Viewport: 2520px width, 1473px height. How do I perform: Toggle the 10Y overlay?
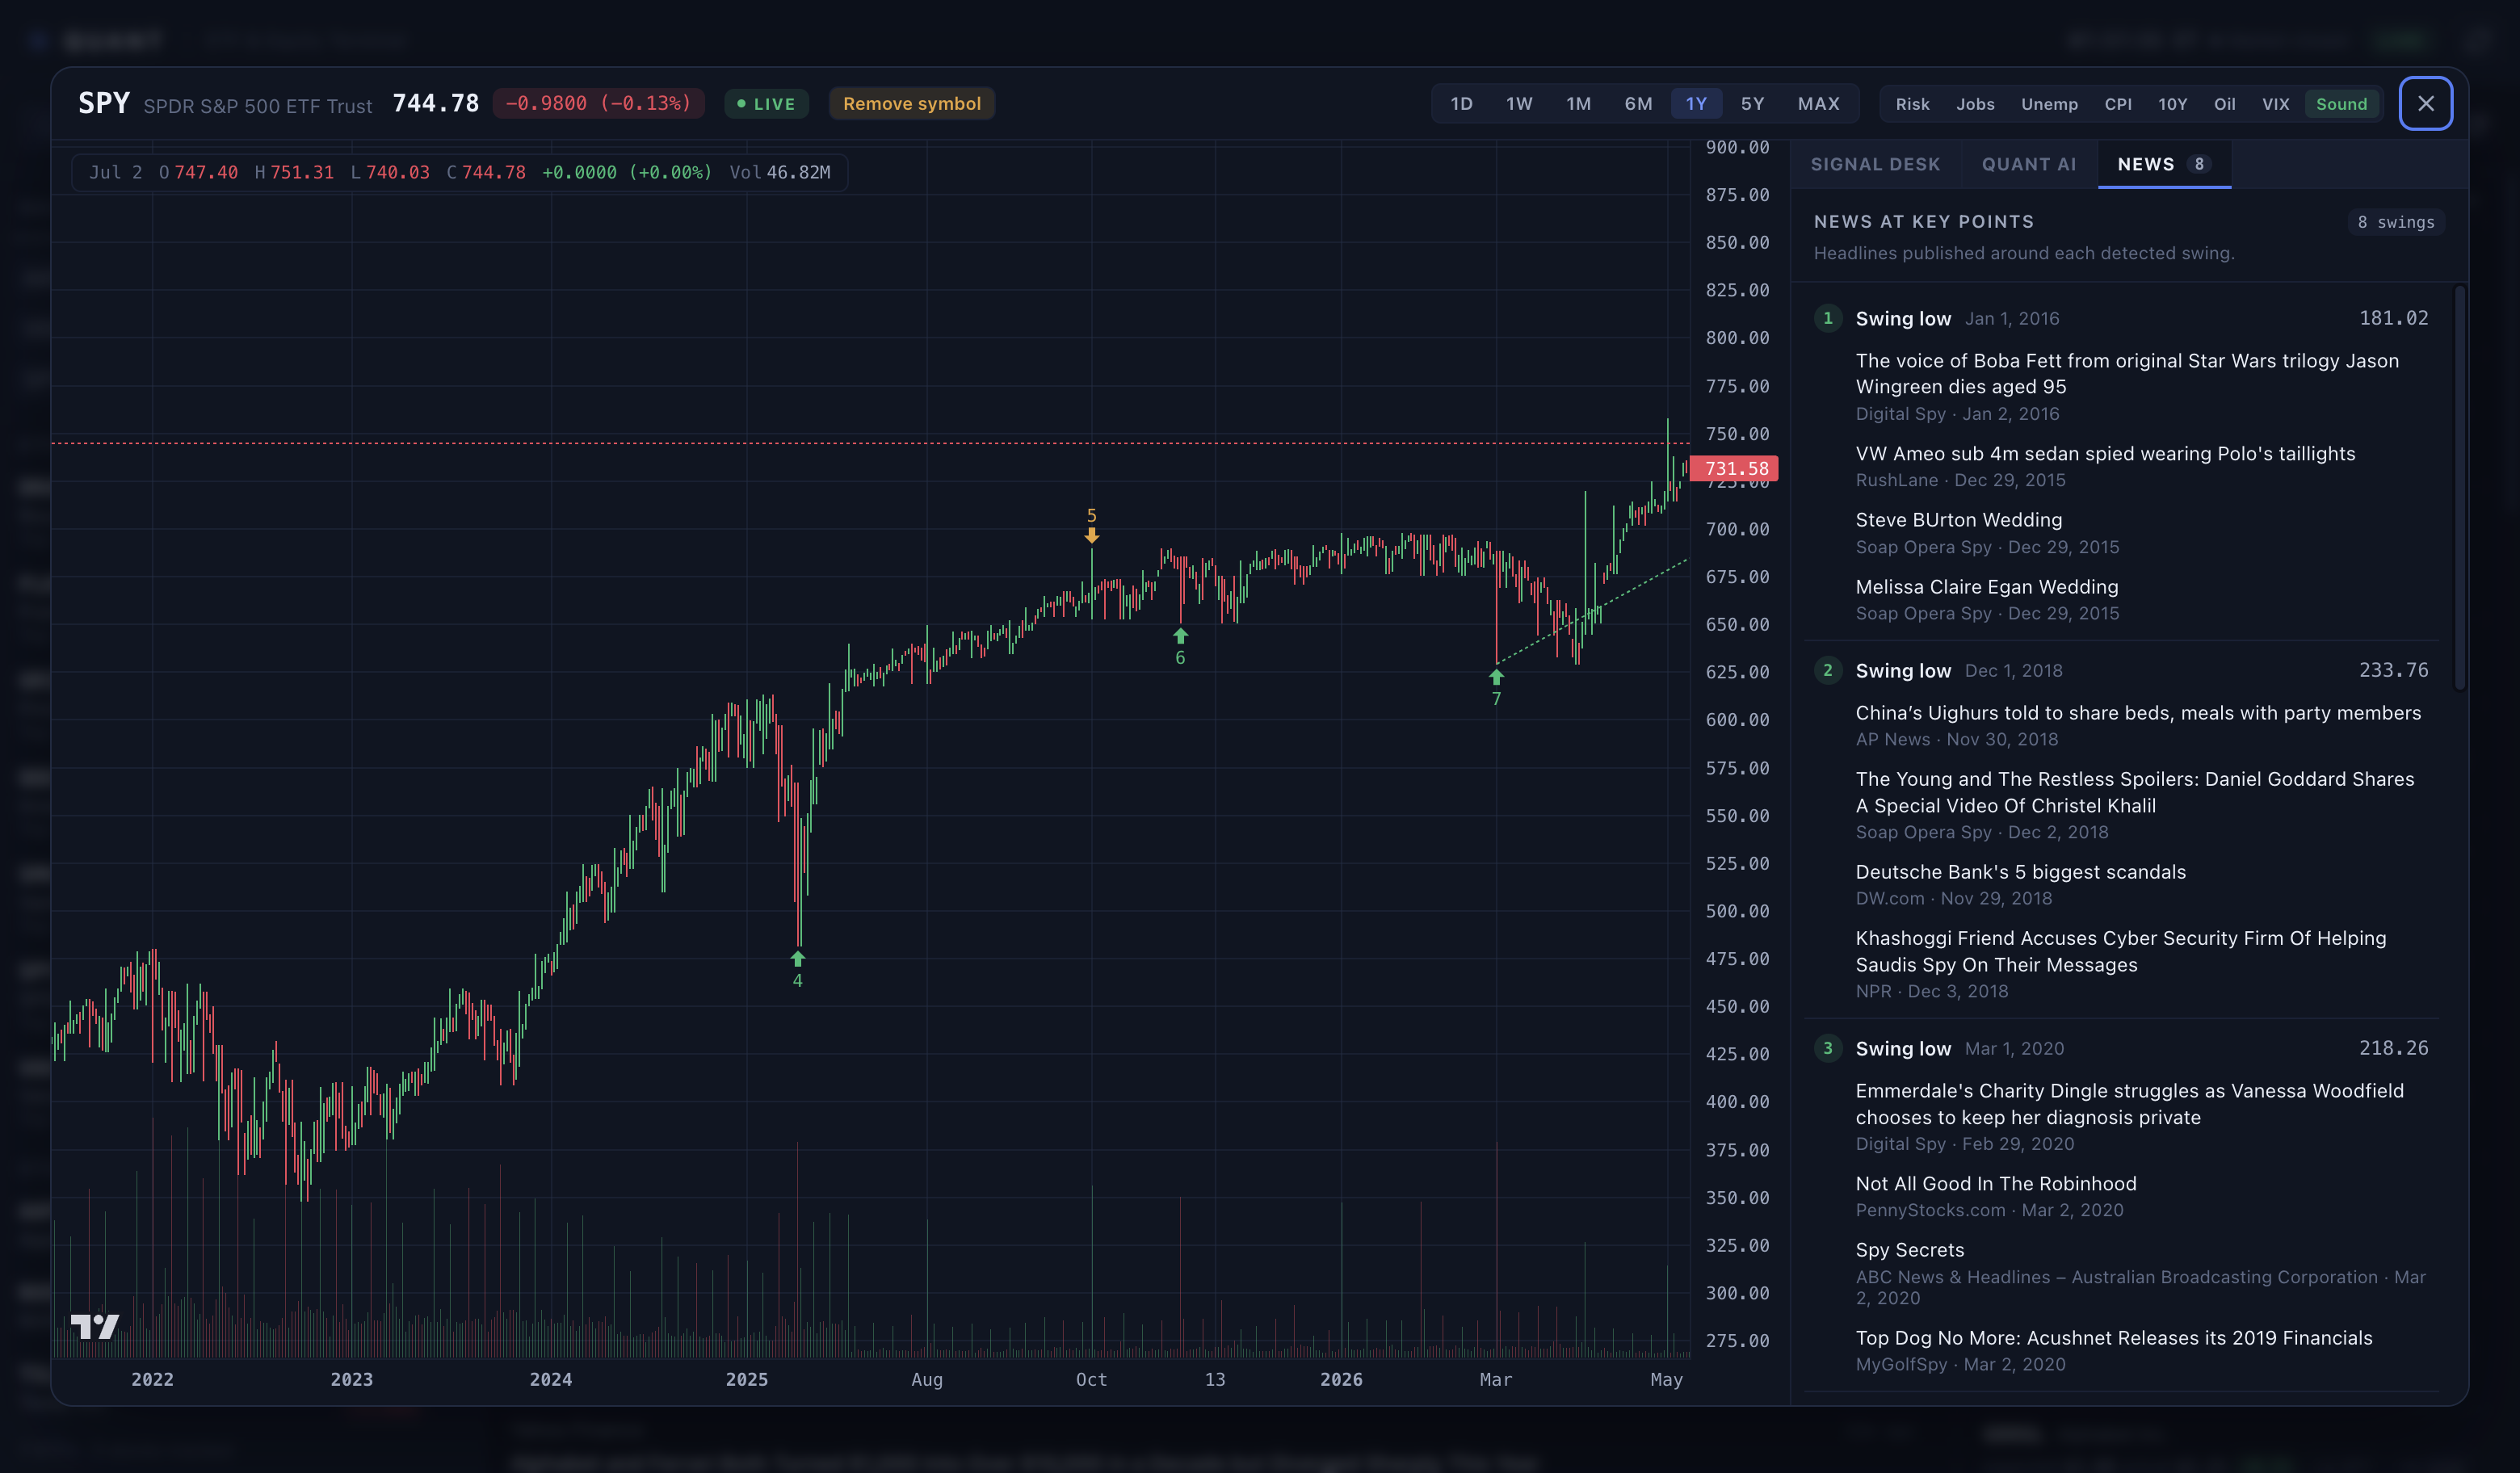coord(2172,104)
